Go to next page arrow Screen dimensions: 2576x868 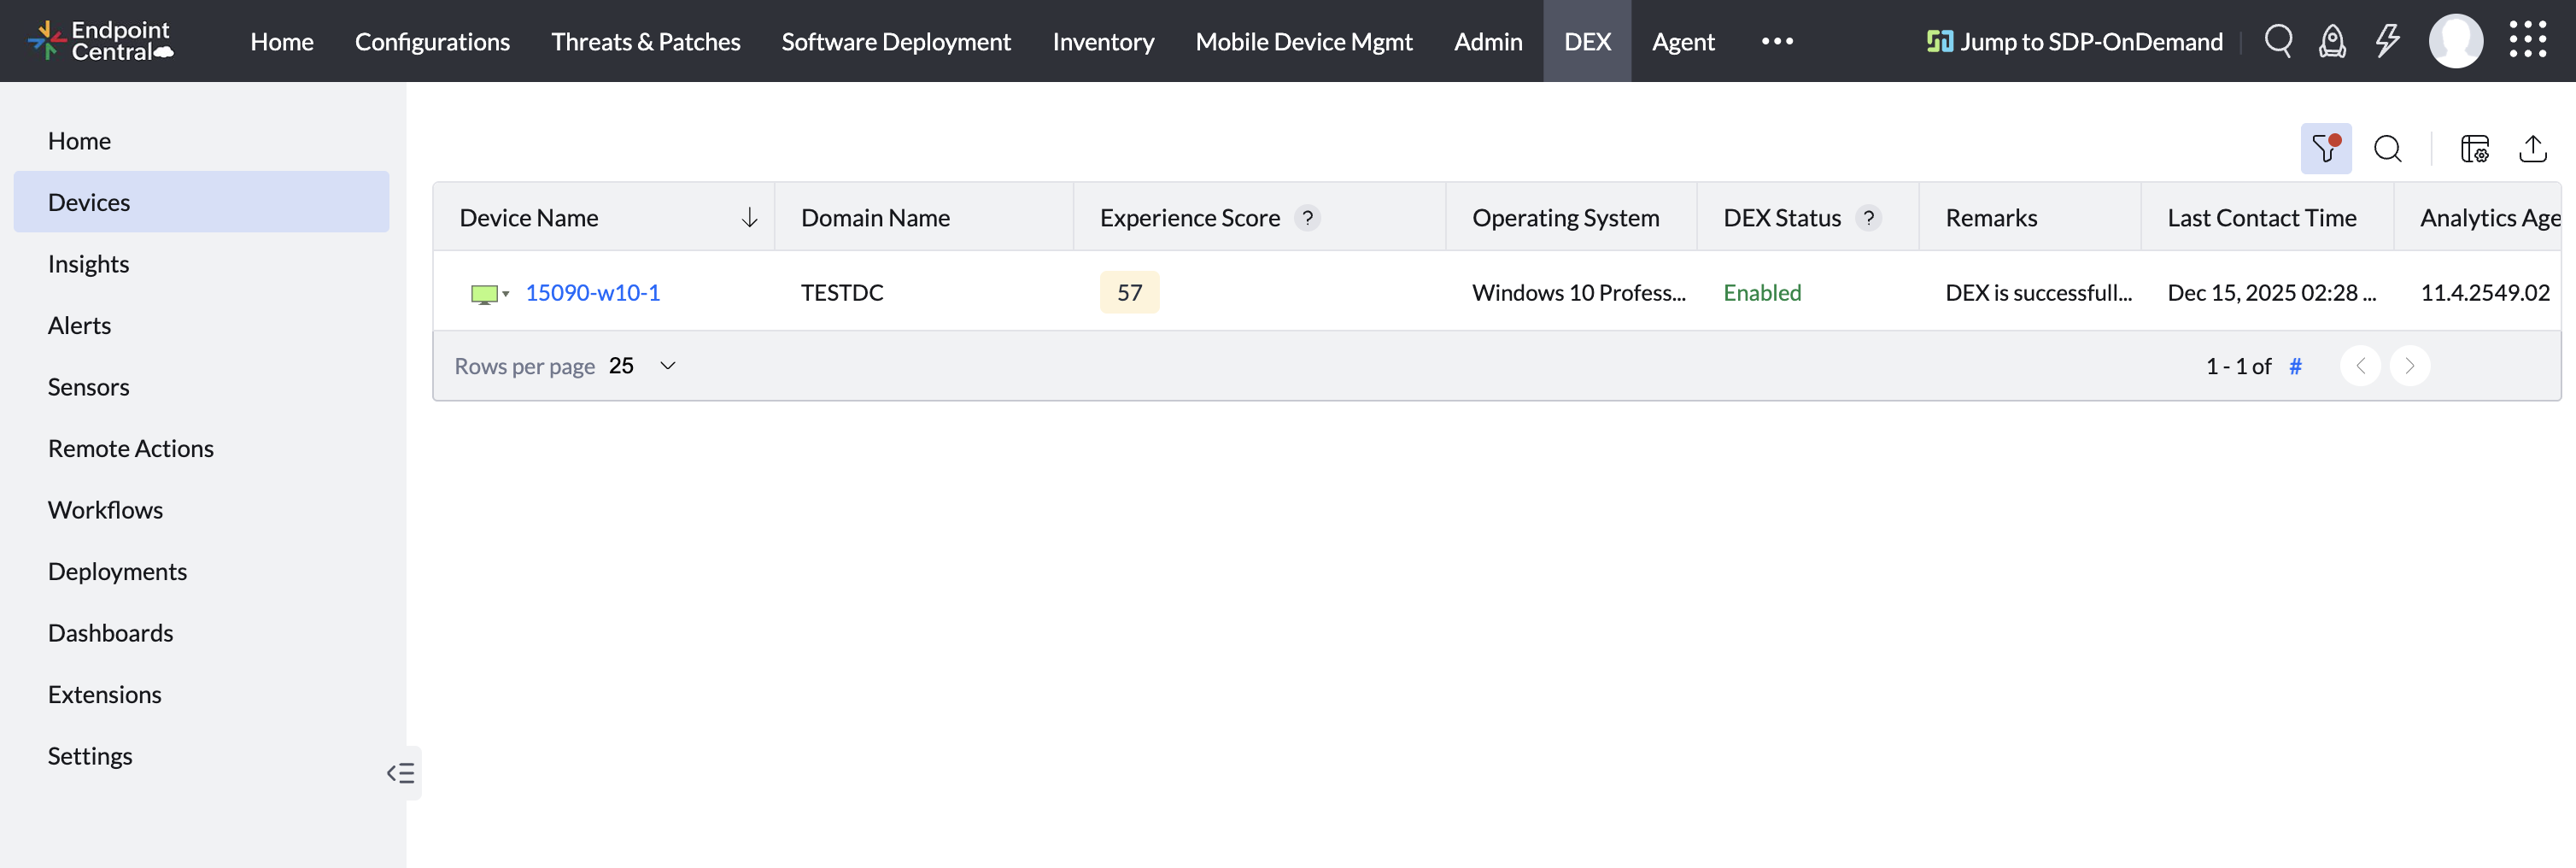coord(2409,366)
